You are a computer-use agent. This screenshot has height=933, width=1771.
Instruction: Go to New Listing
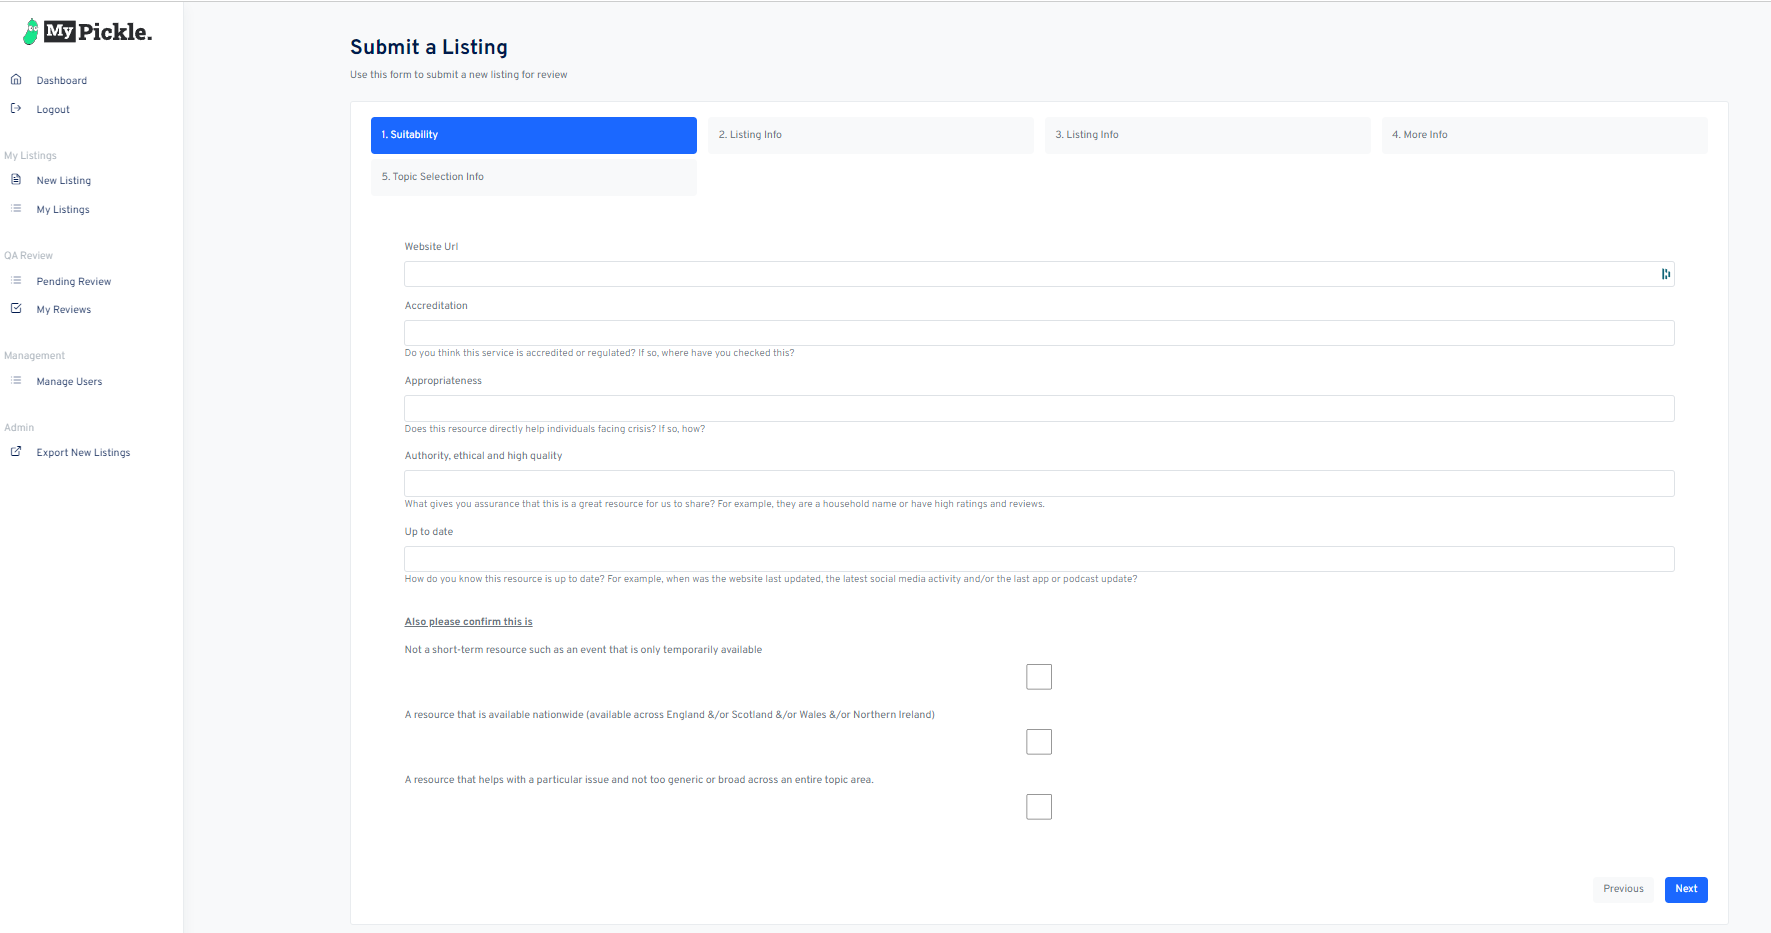click(x=63, y=181)
